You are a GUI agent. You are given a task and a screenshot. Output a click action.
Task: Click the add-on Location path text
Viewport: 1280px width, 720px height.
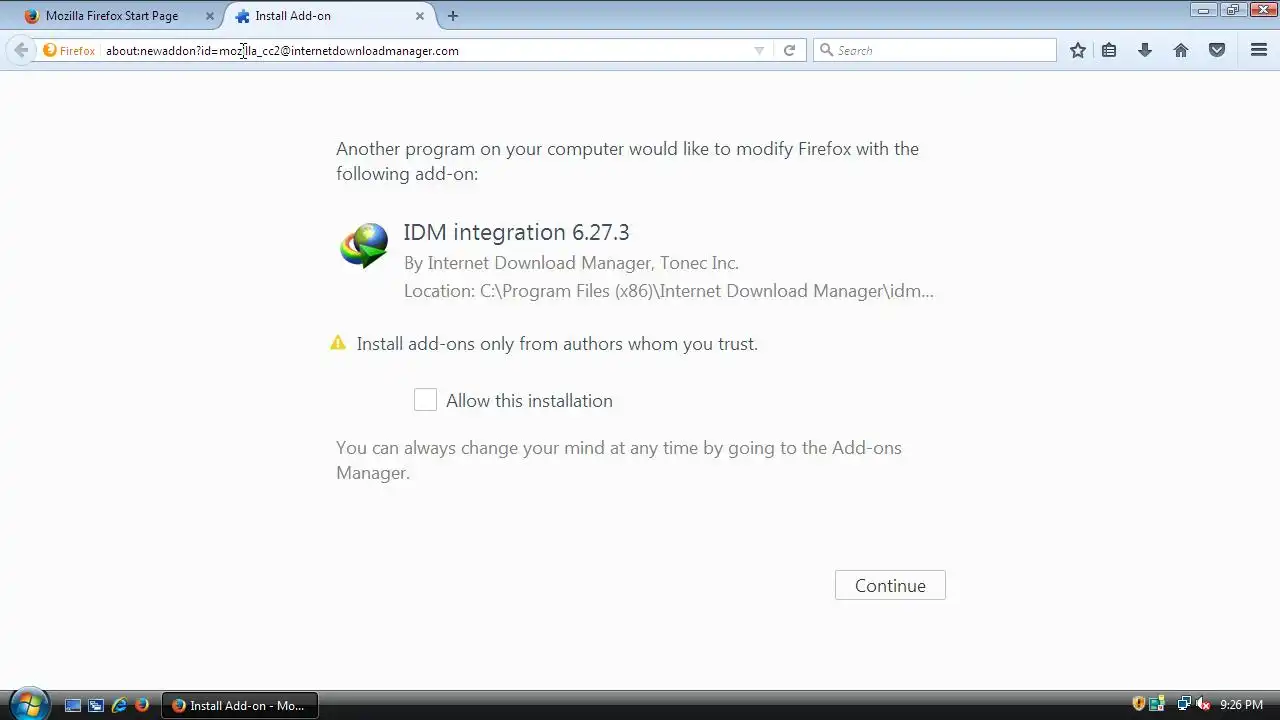coord(668,291)
